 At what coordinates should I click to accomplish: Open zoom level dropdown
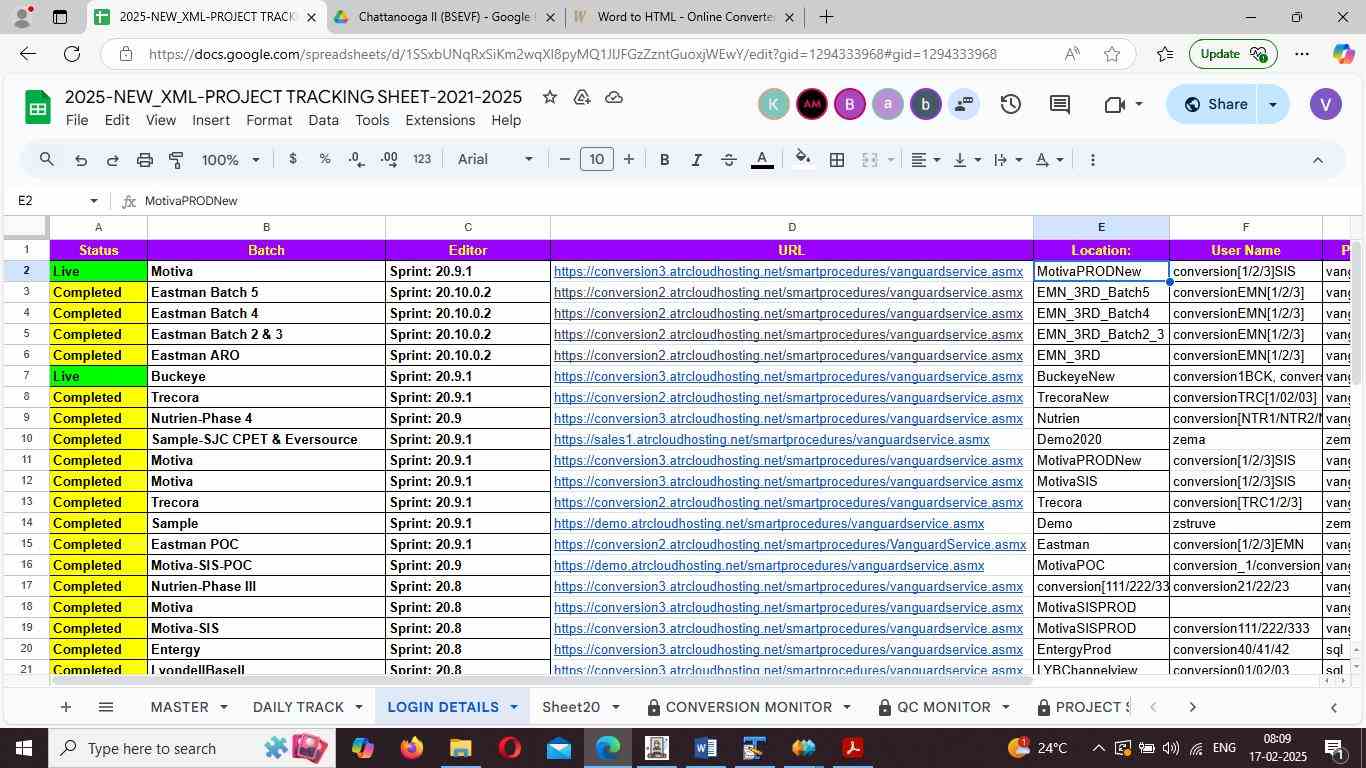coord(231,160)
